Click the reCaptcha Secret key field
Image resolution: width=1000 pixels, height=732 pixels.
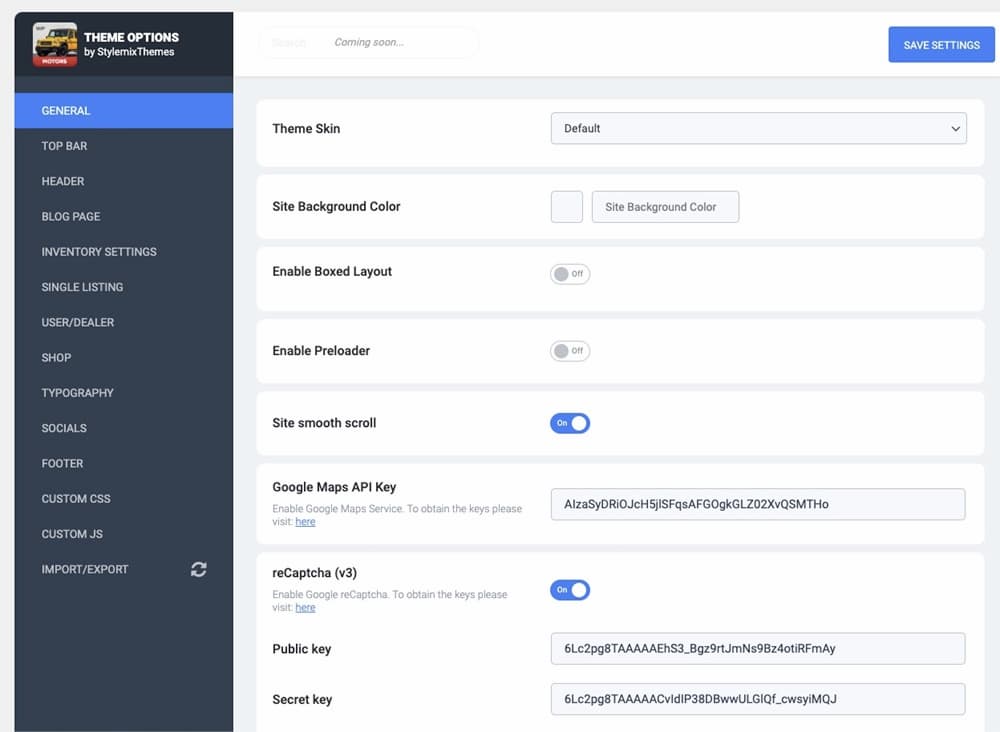coord(758,699)
